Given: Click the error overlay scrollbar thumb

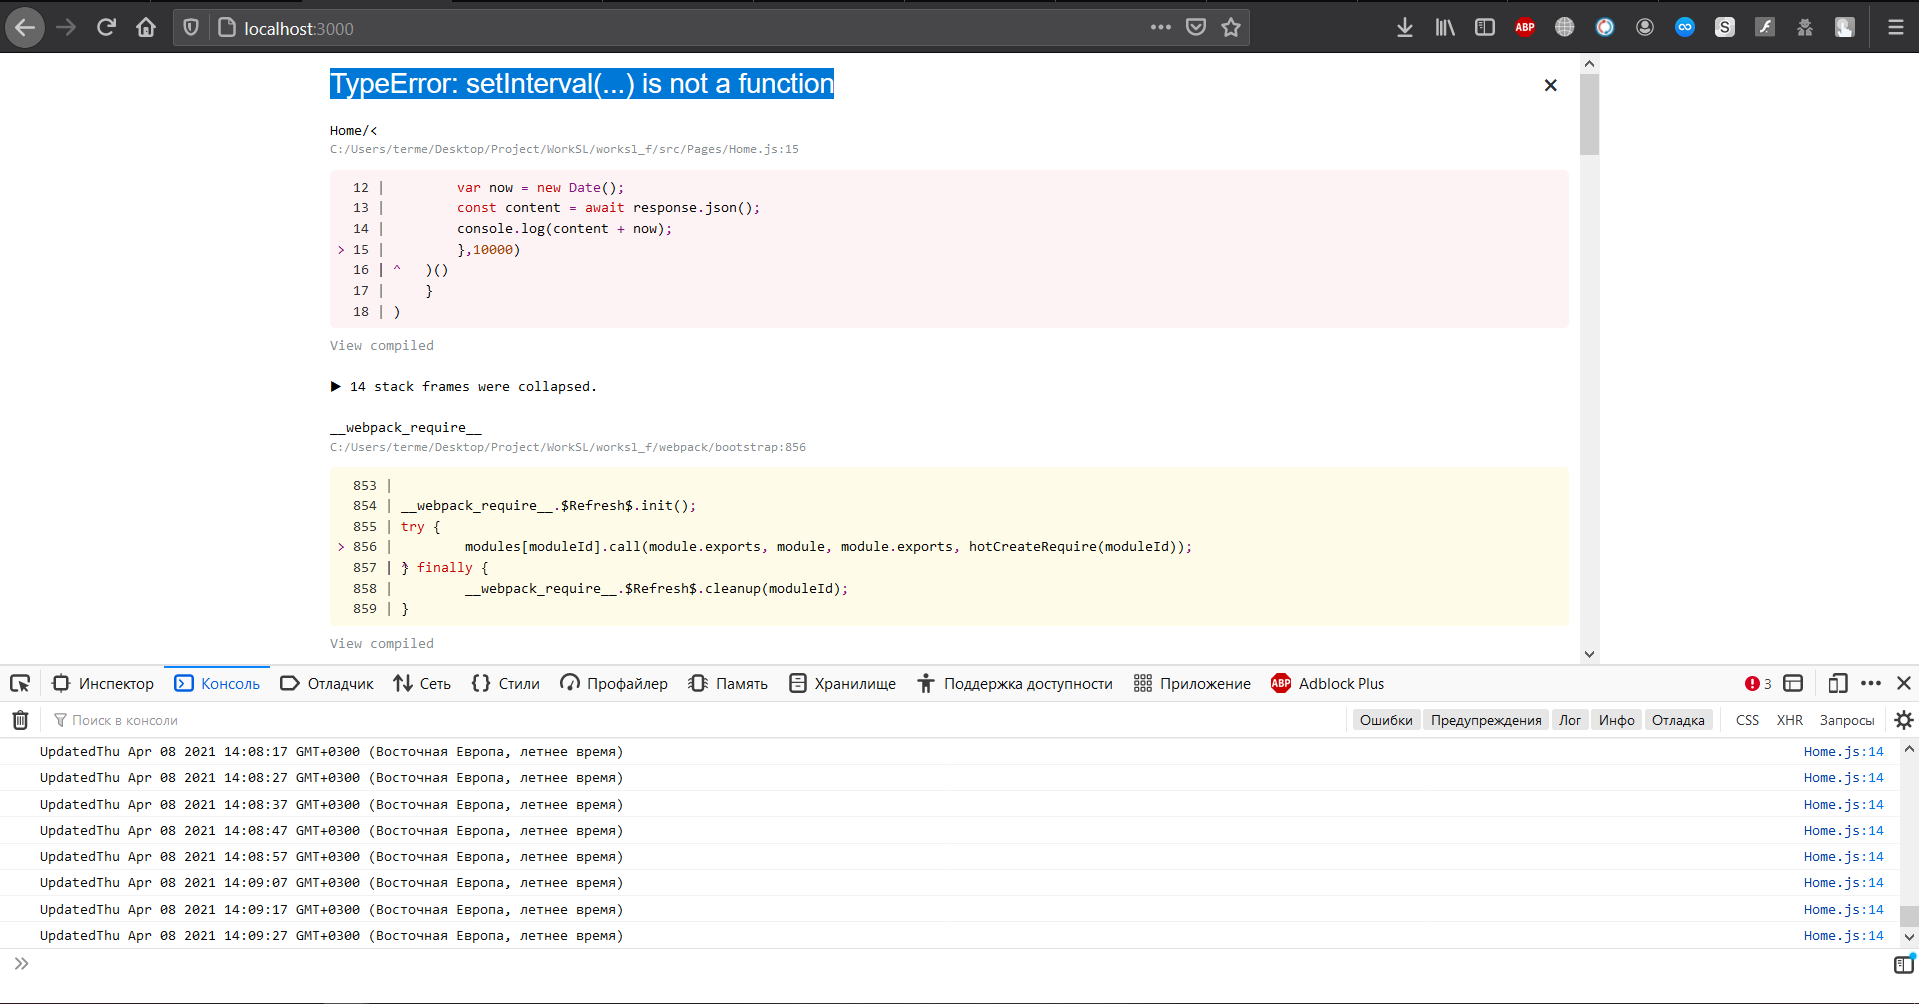Looking at the screenshot, I should [x=1590, y=114].
